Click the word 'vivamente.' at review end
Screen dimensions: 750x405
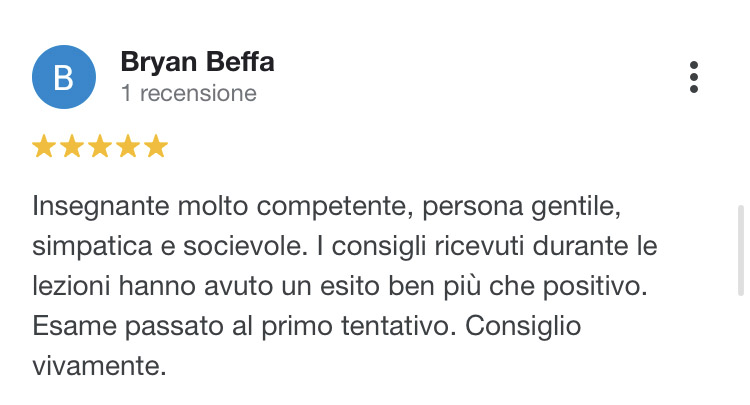tap(99, 366)
